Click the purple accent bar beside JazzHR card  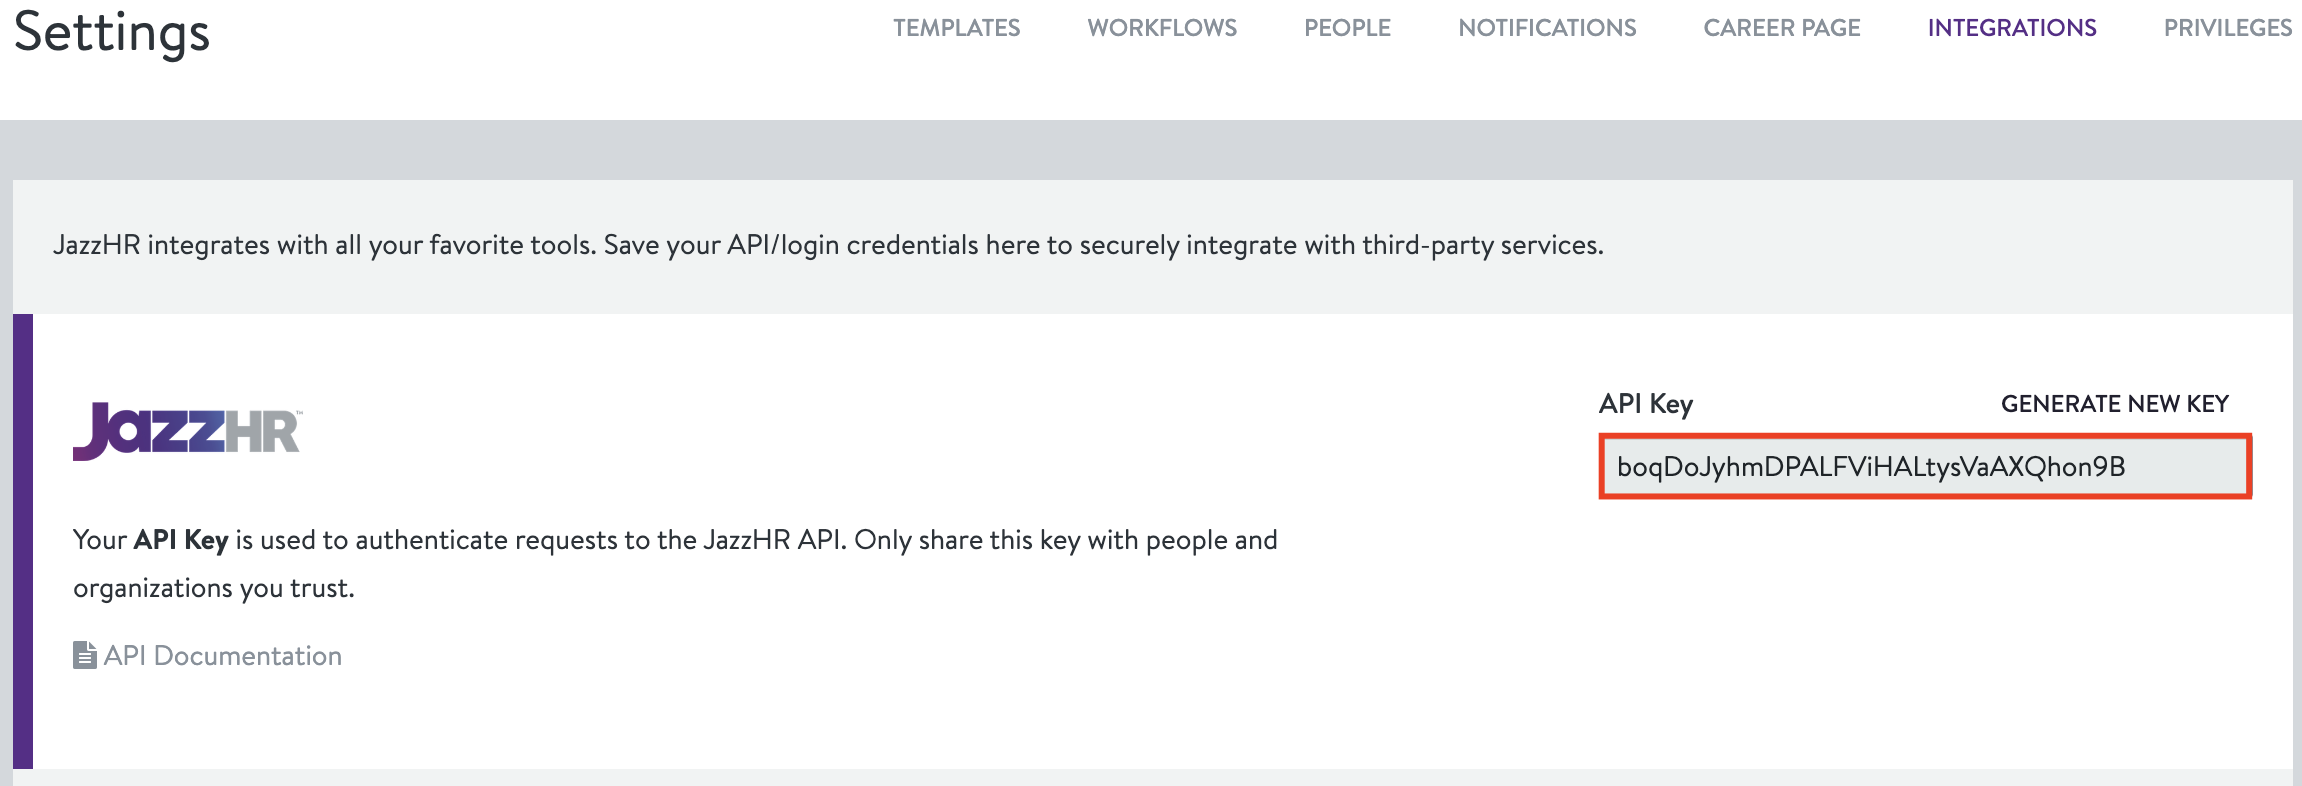(x=23, y=541)
